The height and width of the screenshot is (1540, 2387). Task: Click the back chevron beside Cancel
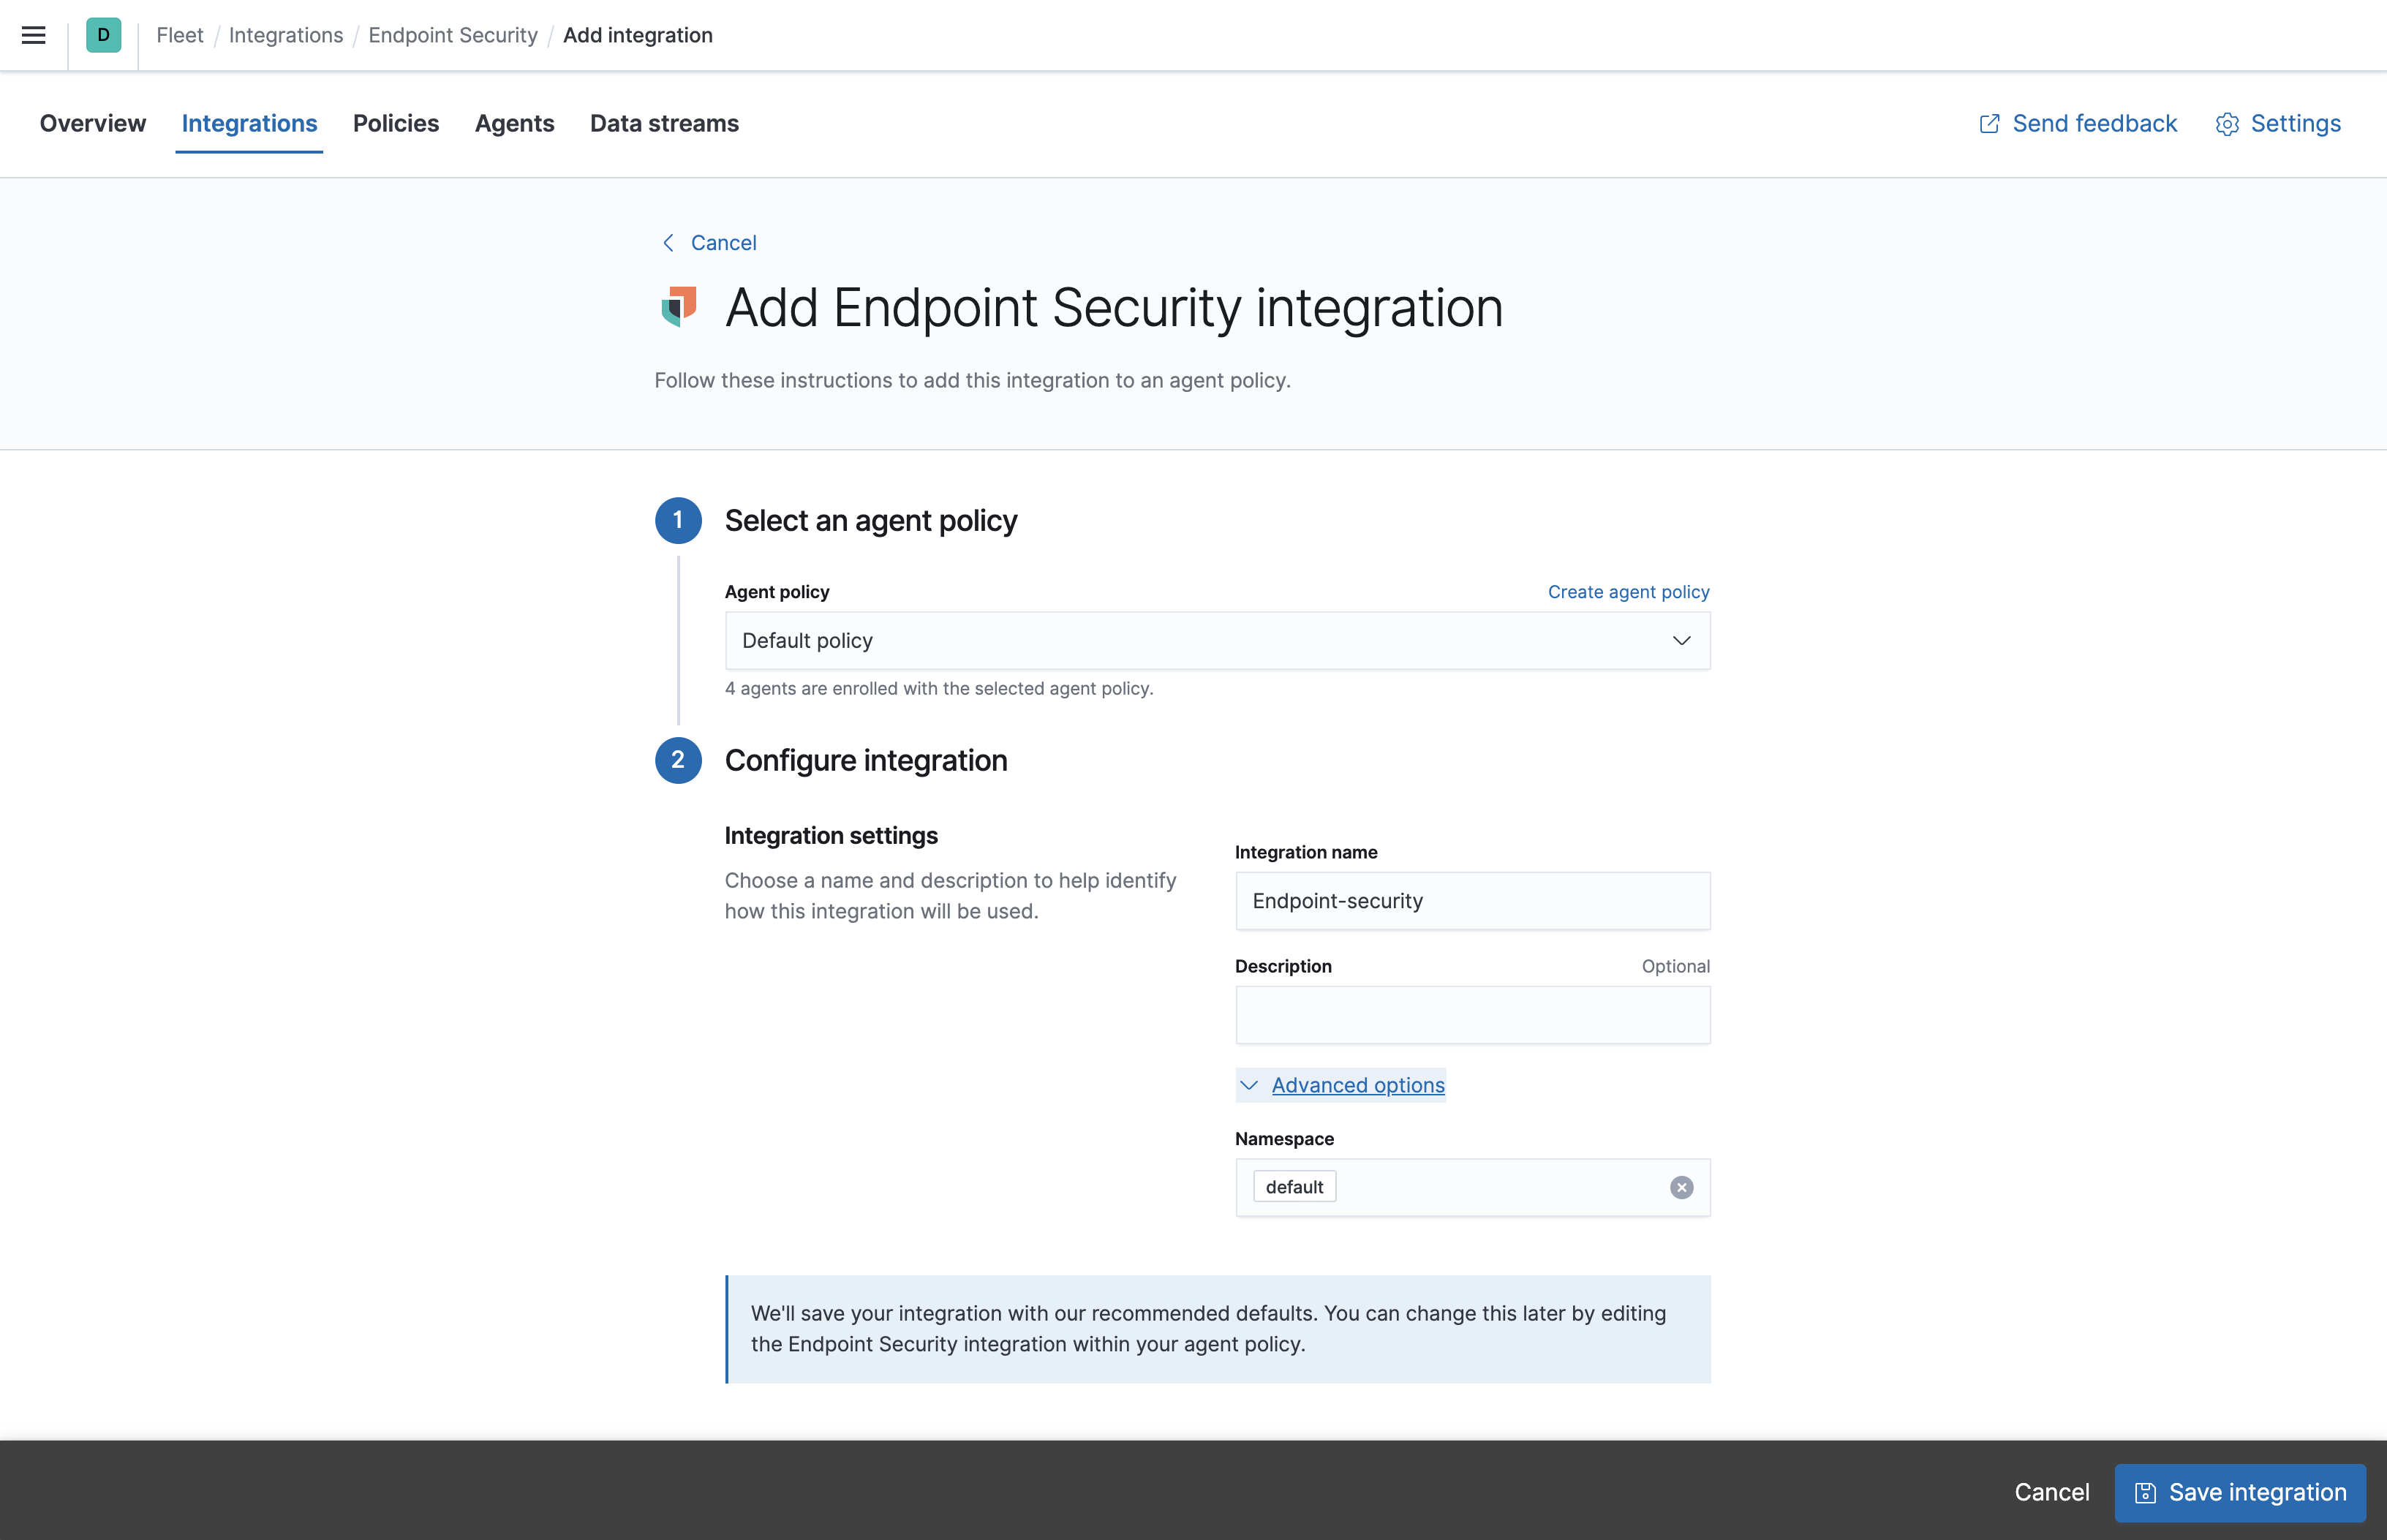coord(668,242)
